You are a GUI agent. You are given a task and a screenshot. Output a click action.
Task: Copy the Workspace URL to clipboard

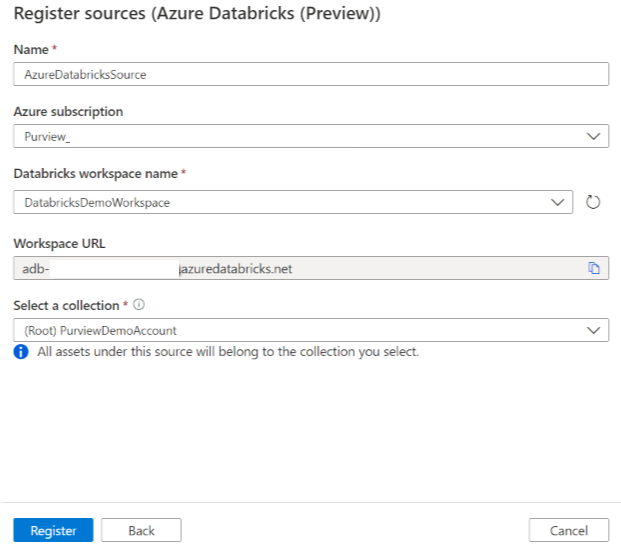tap(593, 268)
